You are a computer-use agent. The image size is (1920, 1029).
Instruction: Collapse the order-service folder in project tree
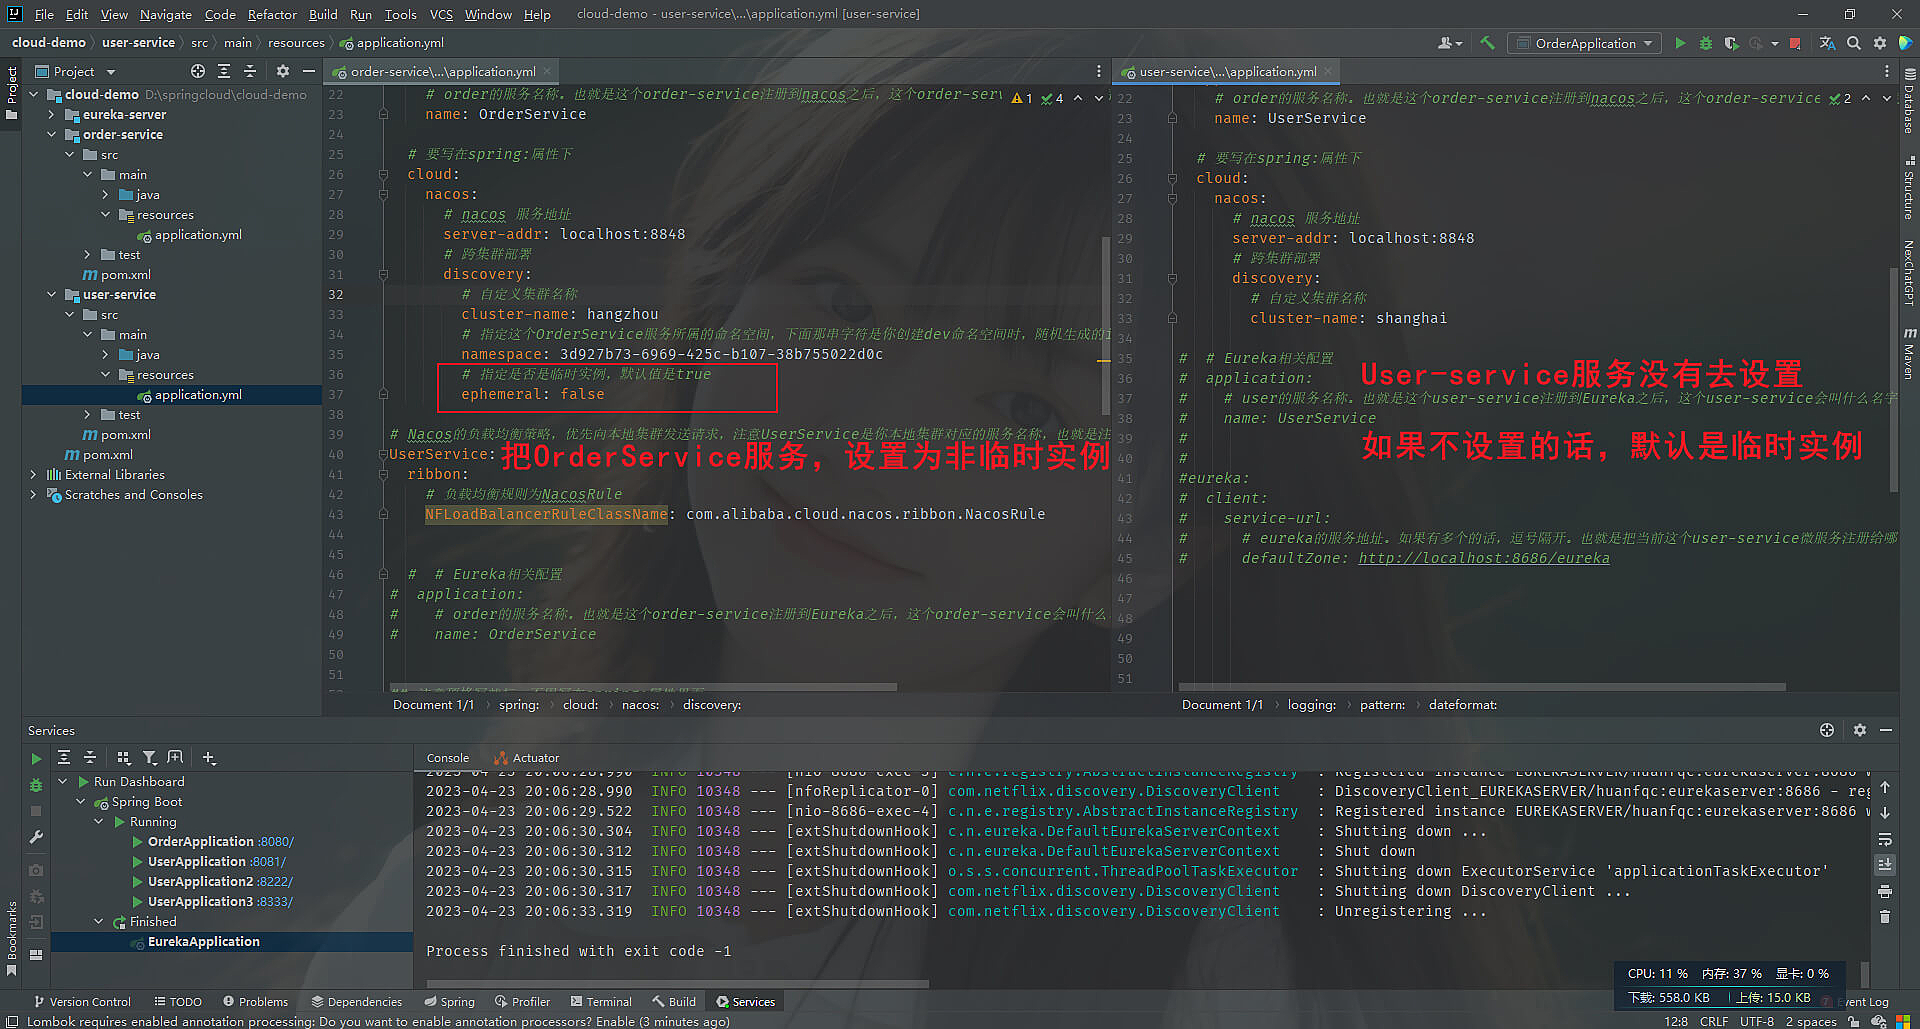pyautogui.click(x=52, y=135)
